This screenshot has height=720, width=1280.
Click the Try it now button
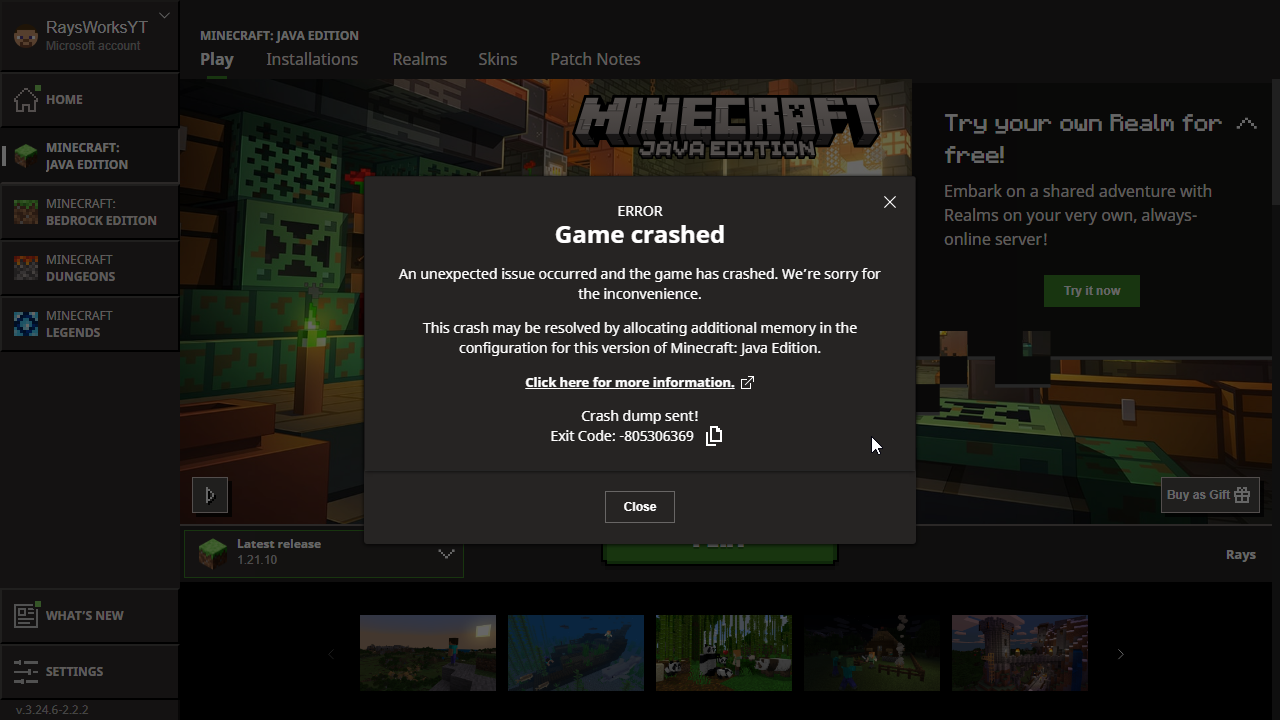click(1092, 291)
